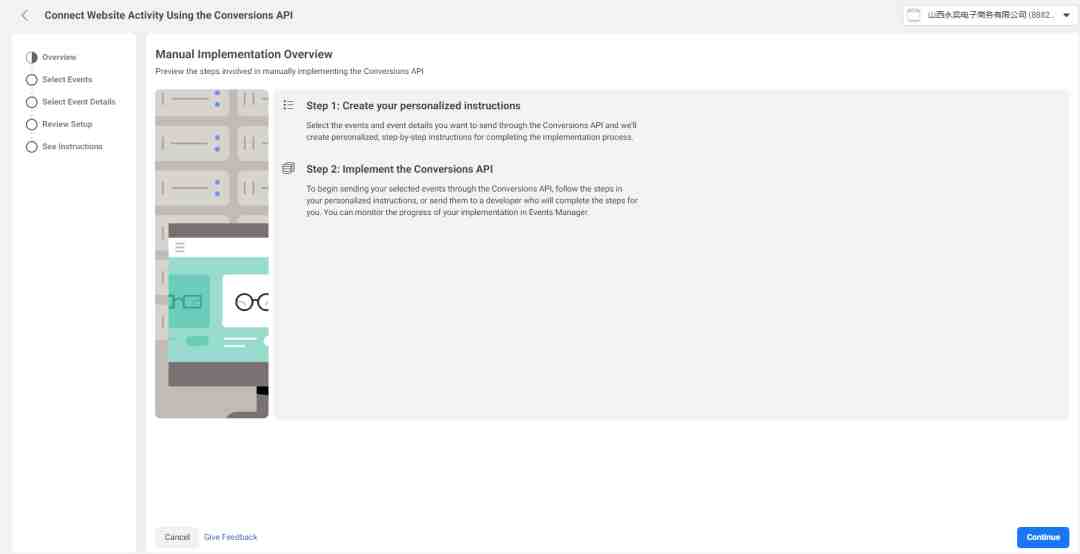Click the business account calendar icon
Image resolution: width=1080 pixels, height=554 pixels.
coord(913,15)
